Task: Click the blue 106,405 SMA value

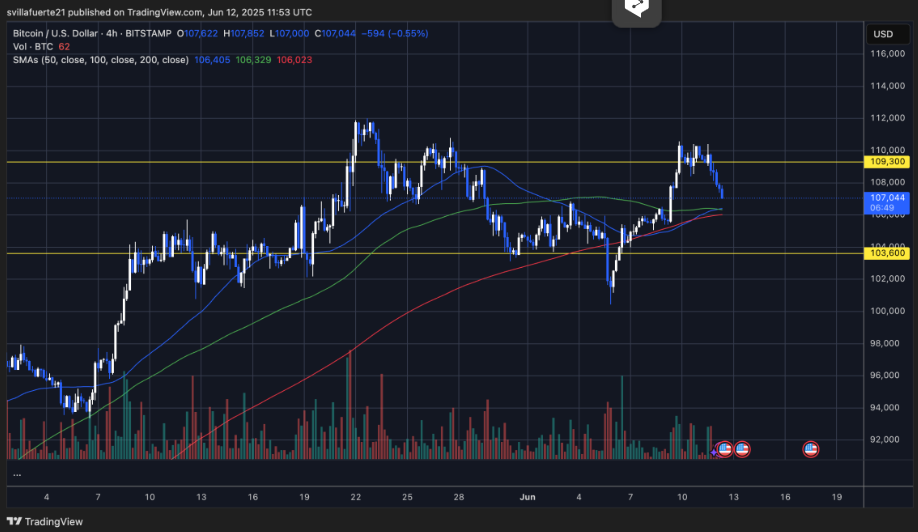Action: coord(212,59)
